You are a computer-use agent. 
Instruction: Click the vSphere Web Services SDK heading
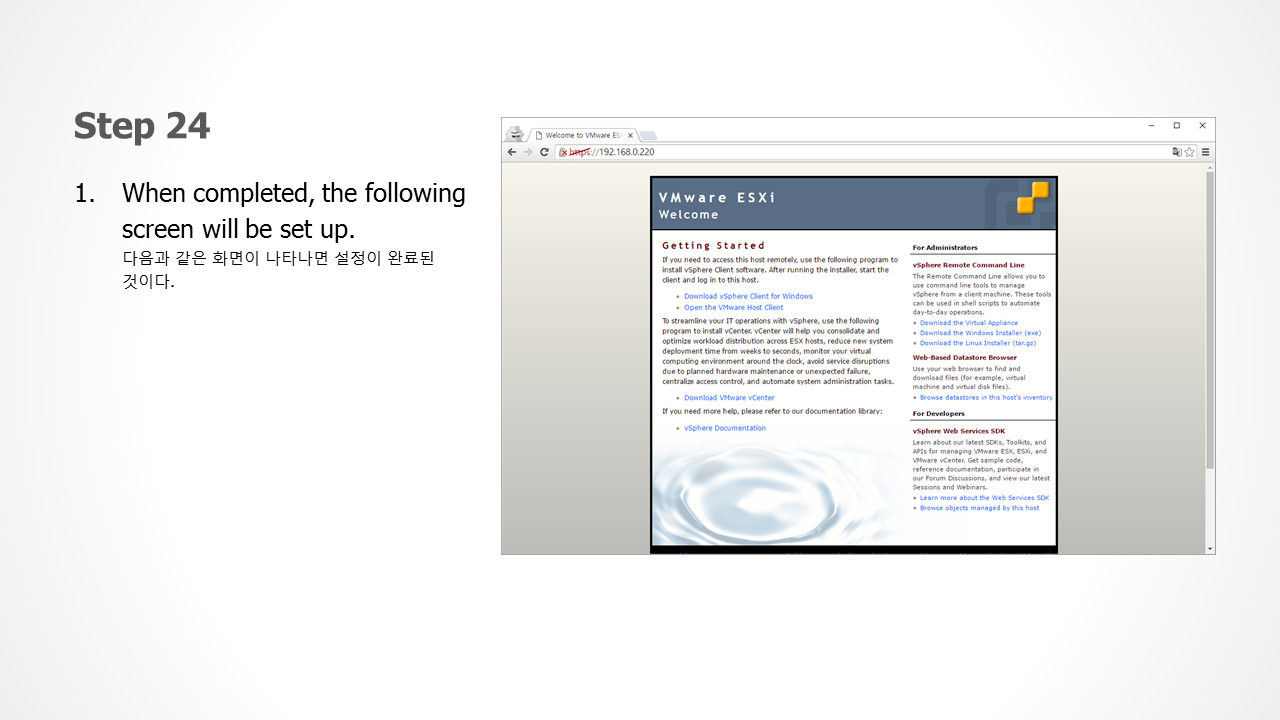tap(959, 431)
